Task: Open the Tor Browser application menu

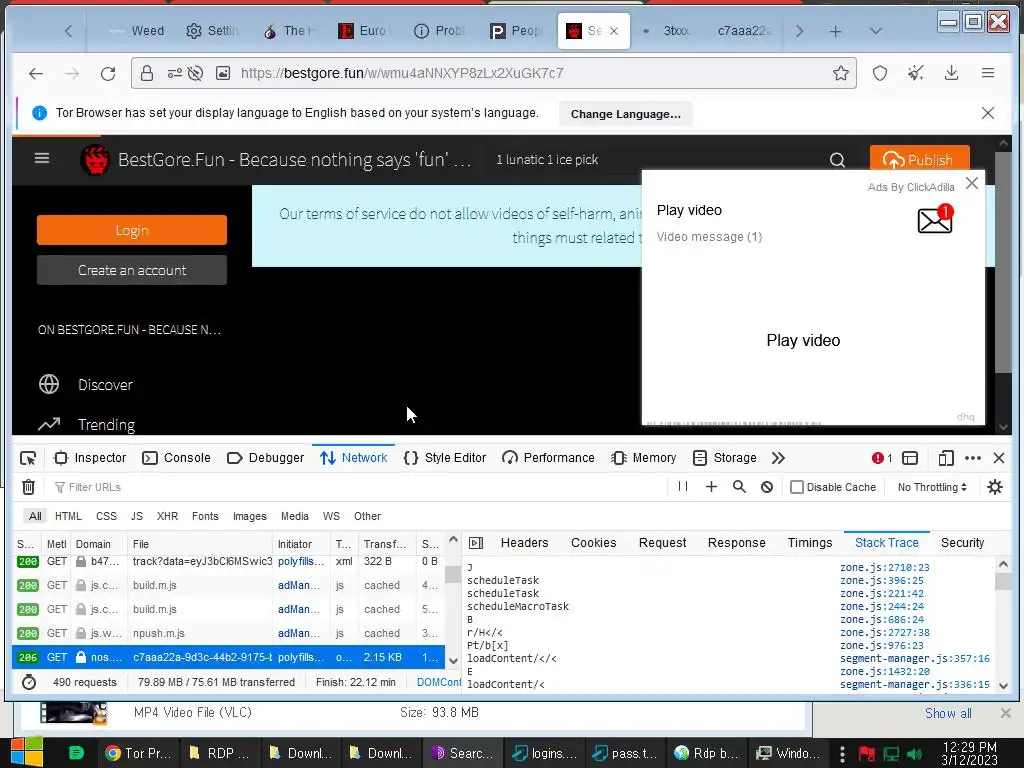Action: (x=987, y=73)
